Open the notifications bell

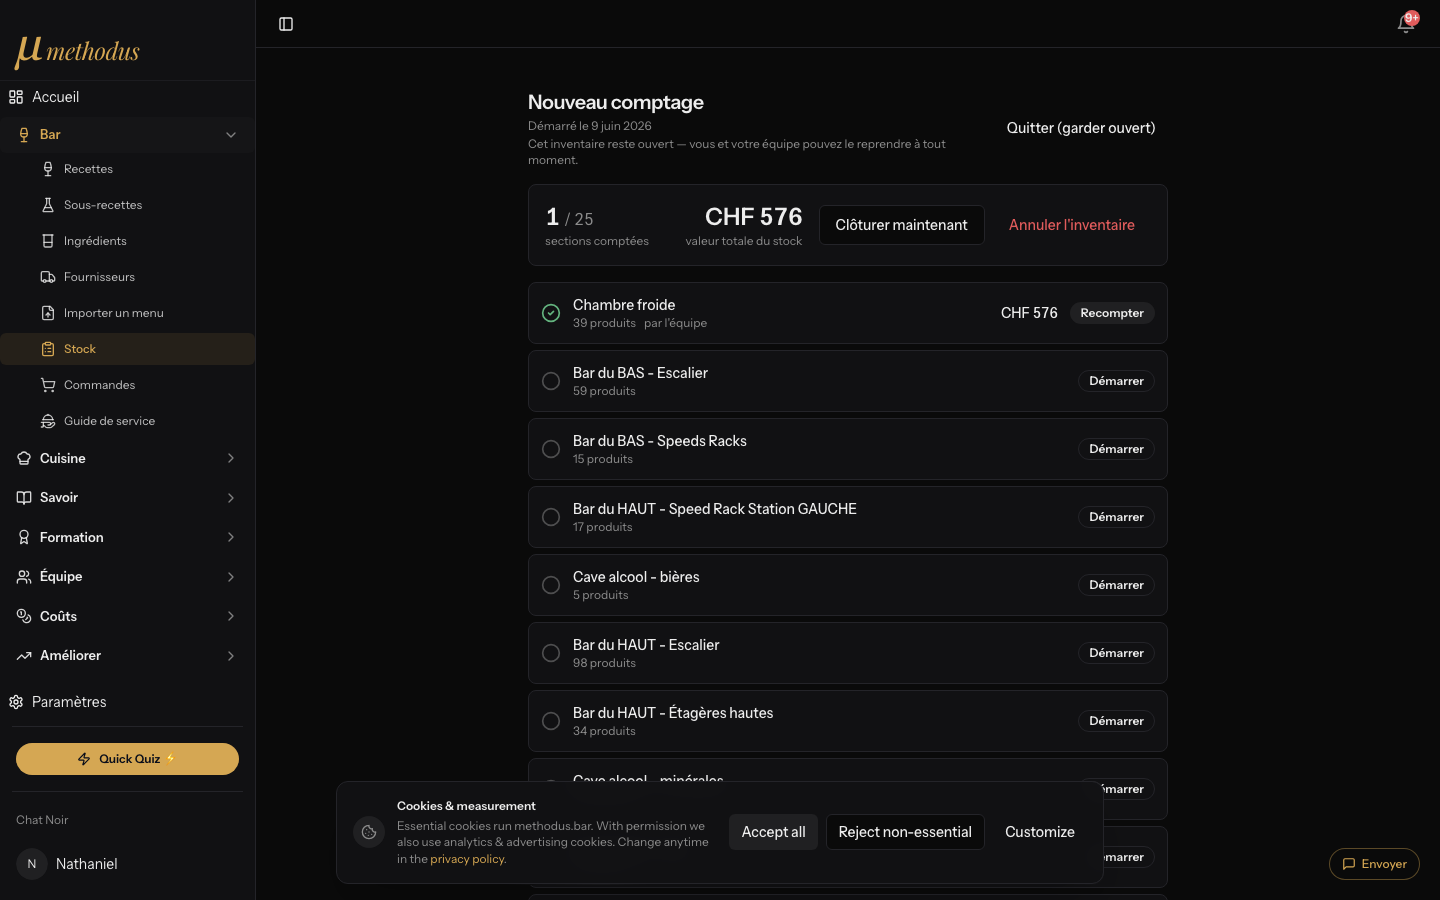(x=1406, y=24)
